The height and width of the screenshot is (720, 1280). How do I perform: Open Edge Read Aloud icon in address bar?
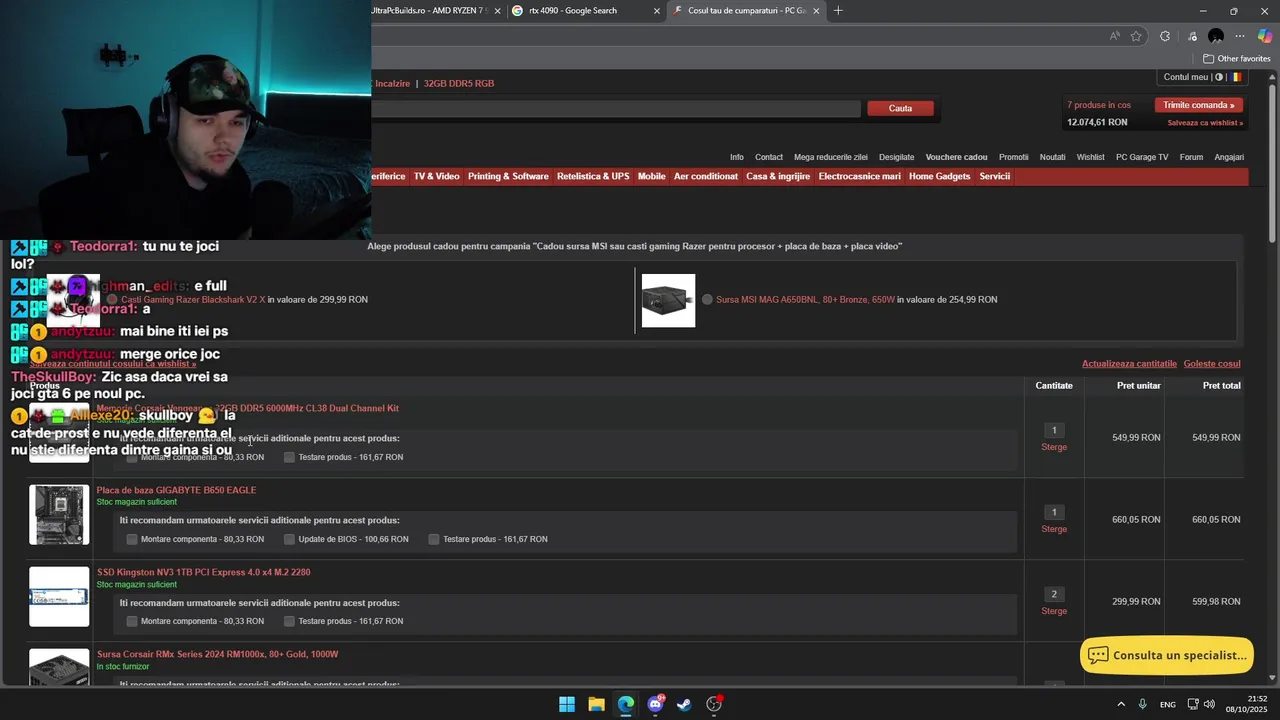tap(1114, 36)
